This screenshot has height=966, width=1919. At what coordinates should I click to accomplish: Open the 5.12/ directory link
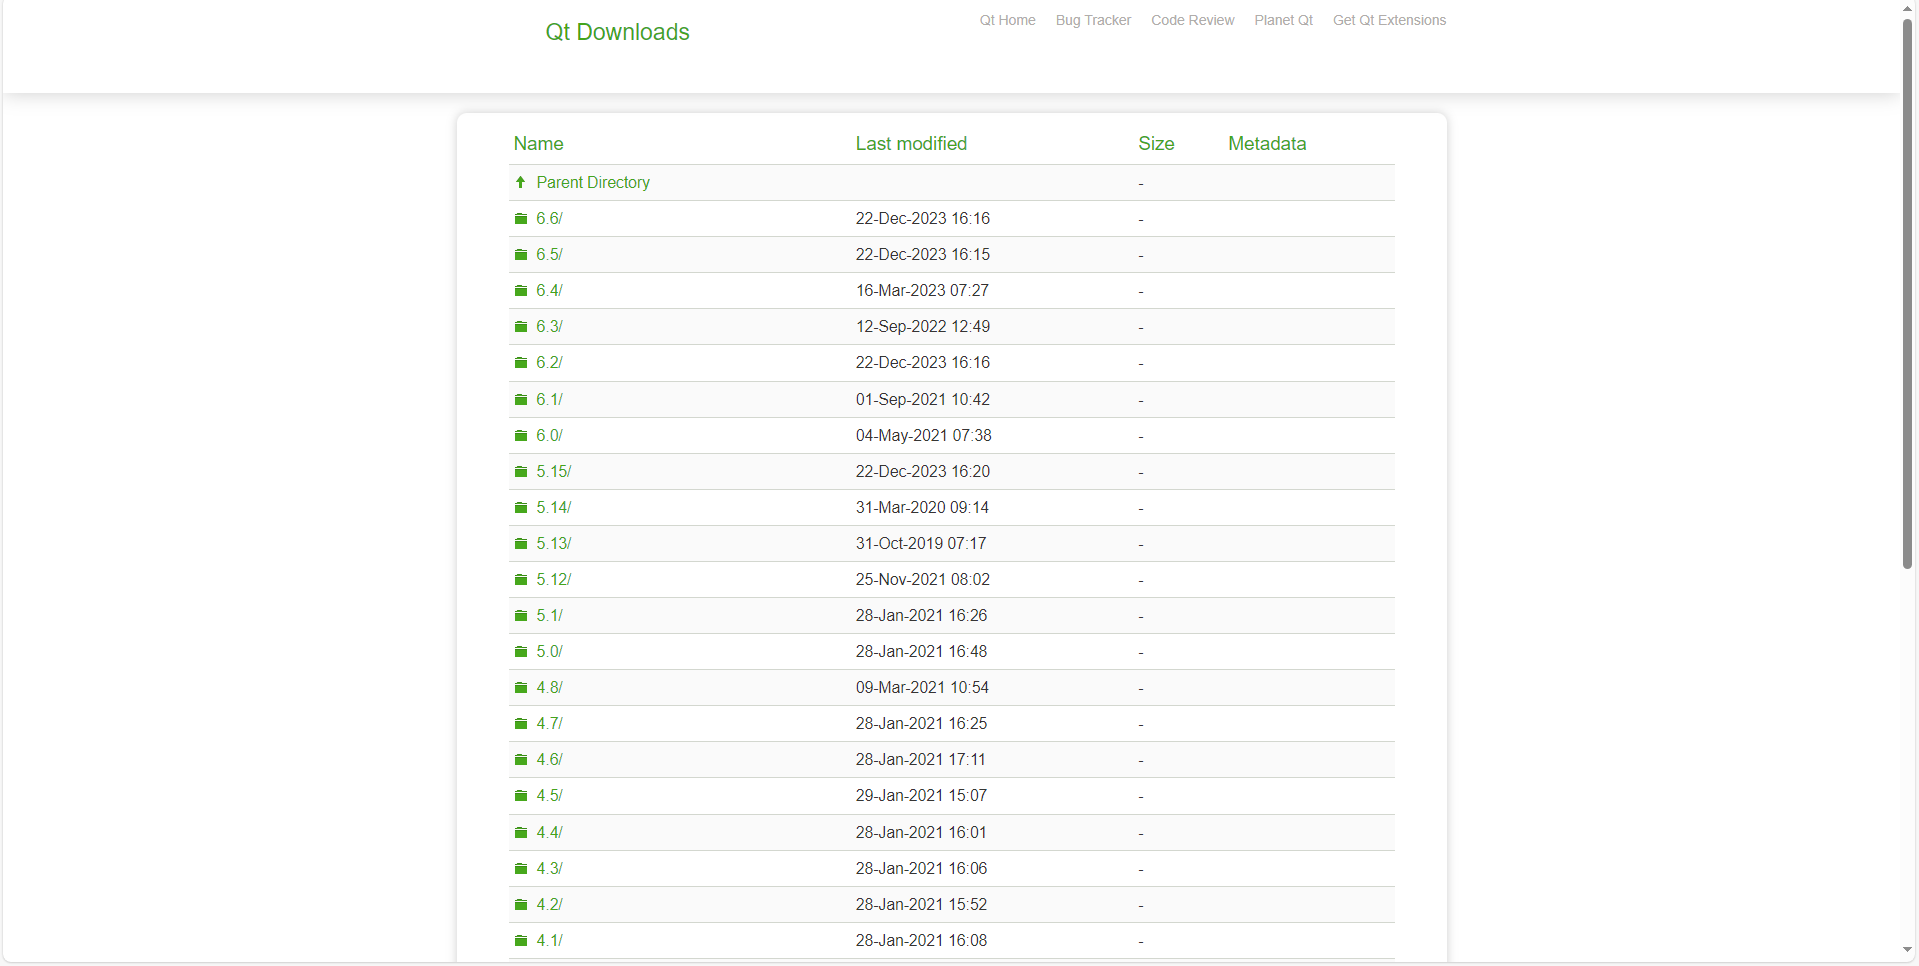(x=554, y=579)
